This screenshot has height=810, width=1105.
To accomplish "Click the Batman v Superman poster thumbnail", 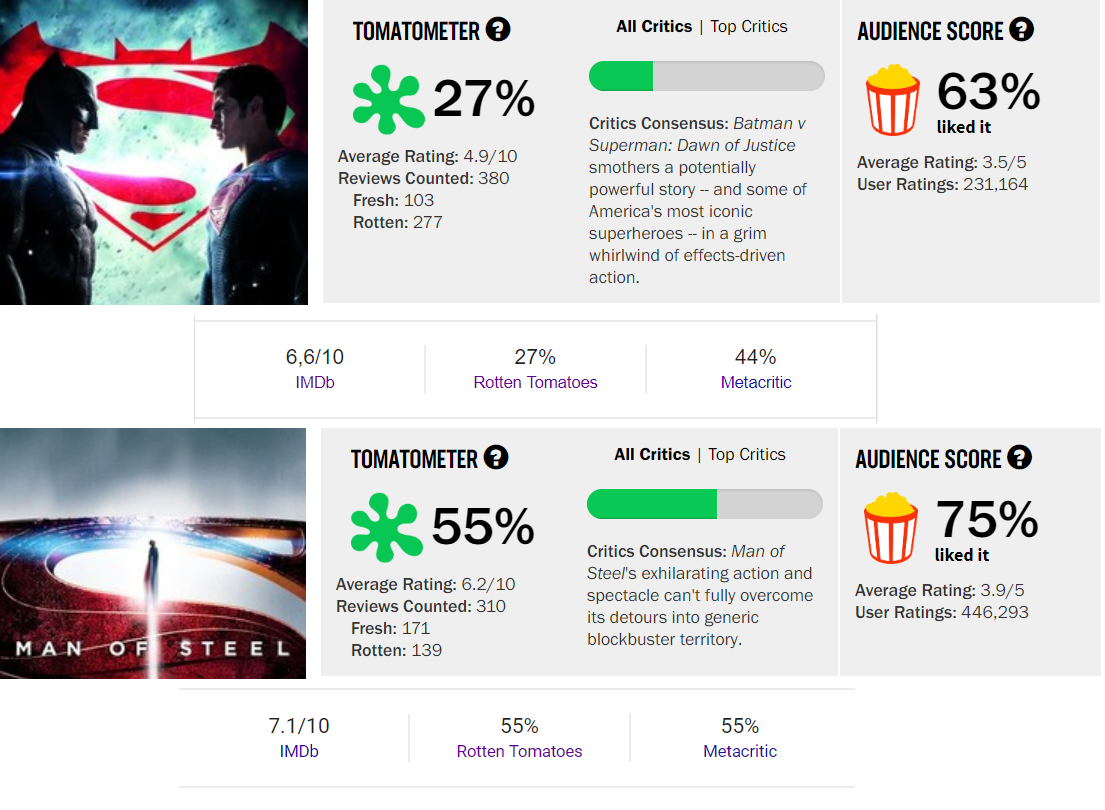I will [x=154, y=152].
